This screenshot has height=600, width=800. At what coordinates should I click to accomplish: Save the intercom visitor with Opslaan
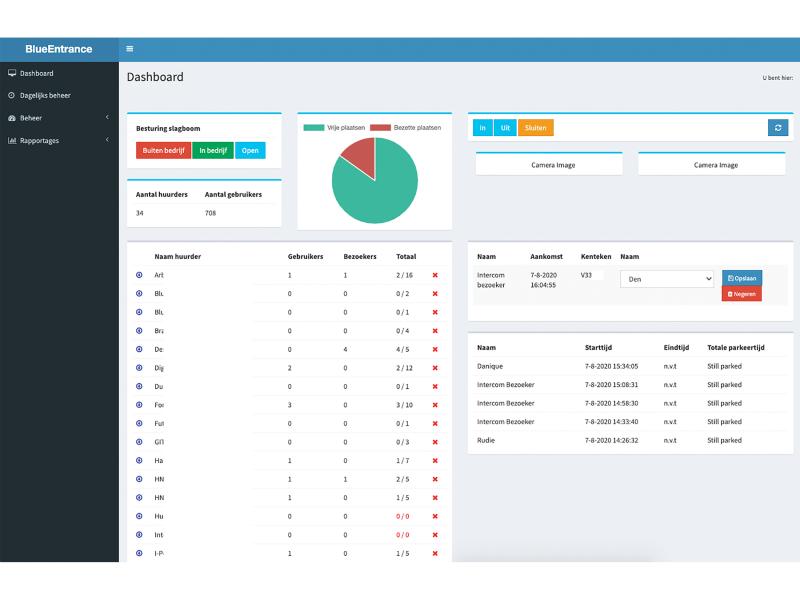742,278
